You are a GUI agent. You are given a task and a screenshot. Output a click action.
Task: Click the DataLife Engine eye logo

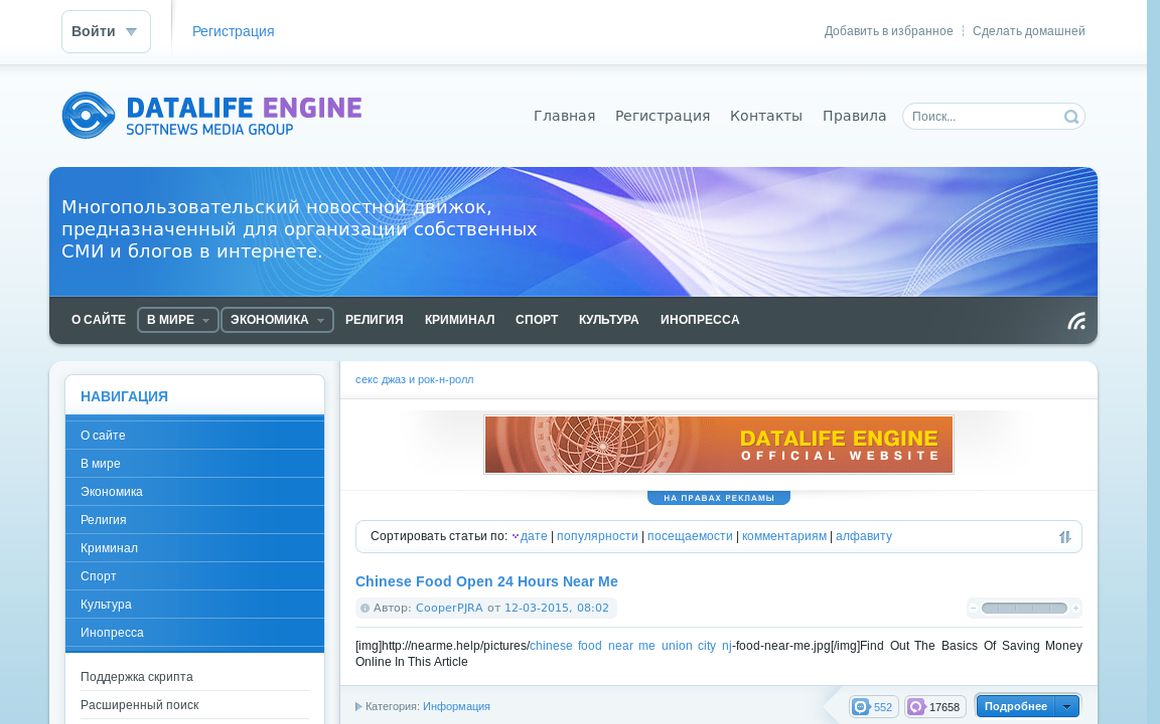[x=89, y=115]
